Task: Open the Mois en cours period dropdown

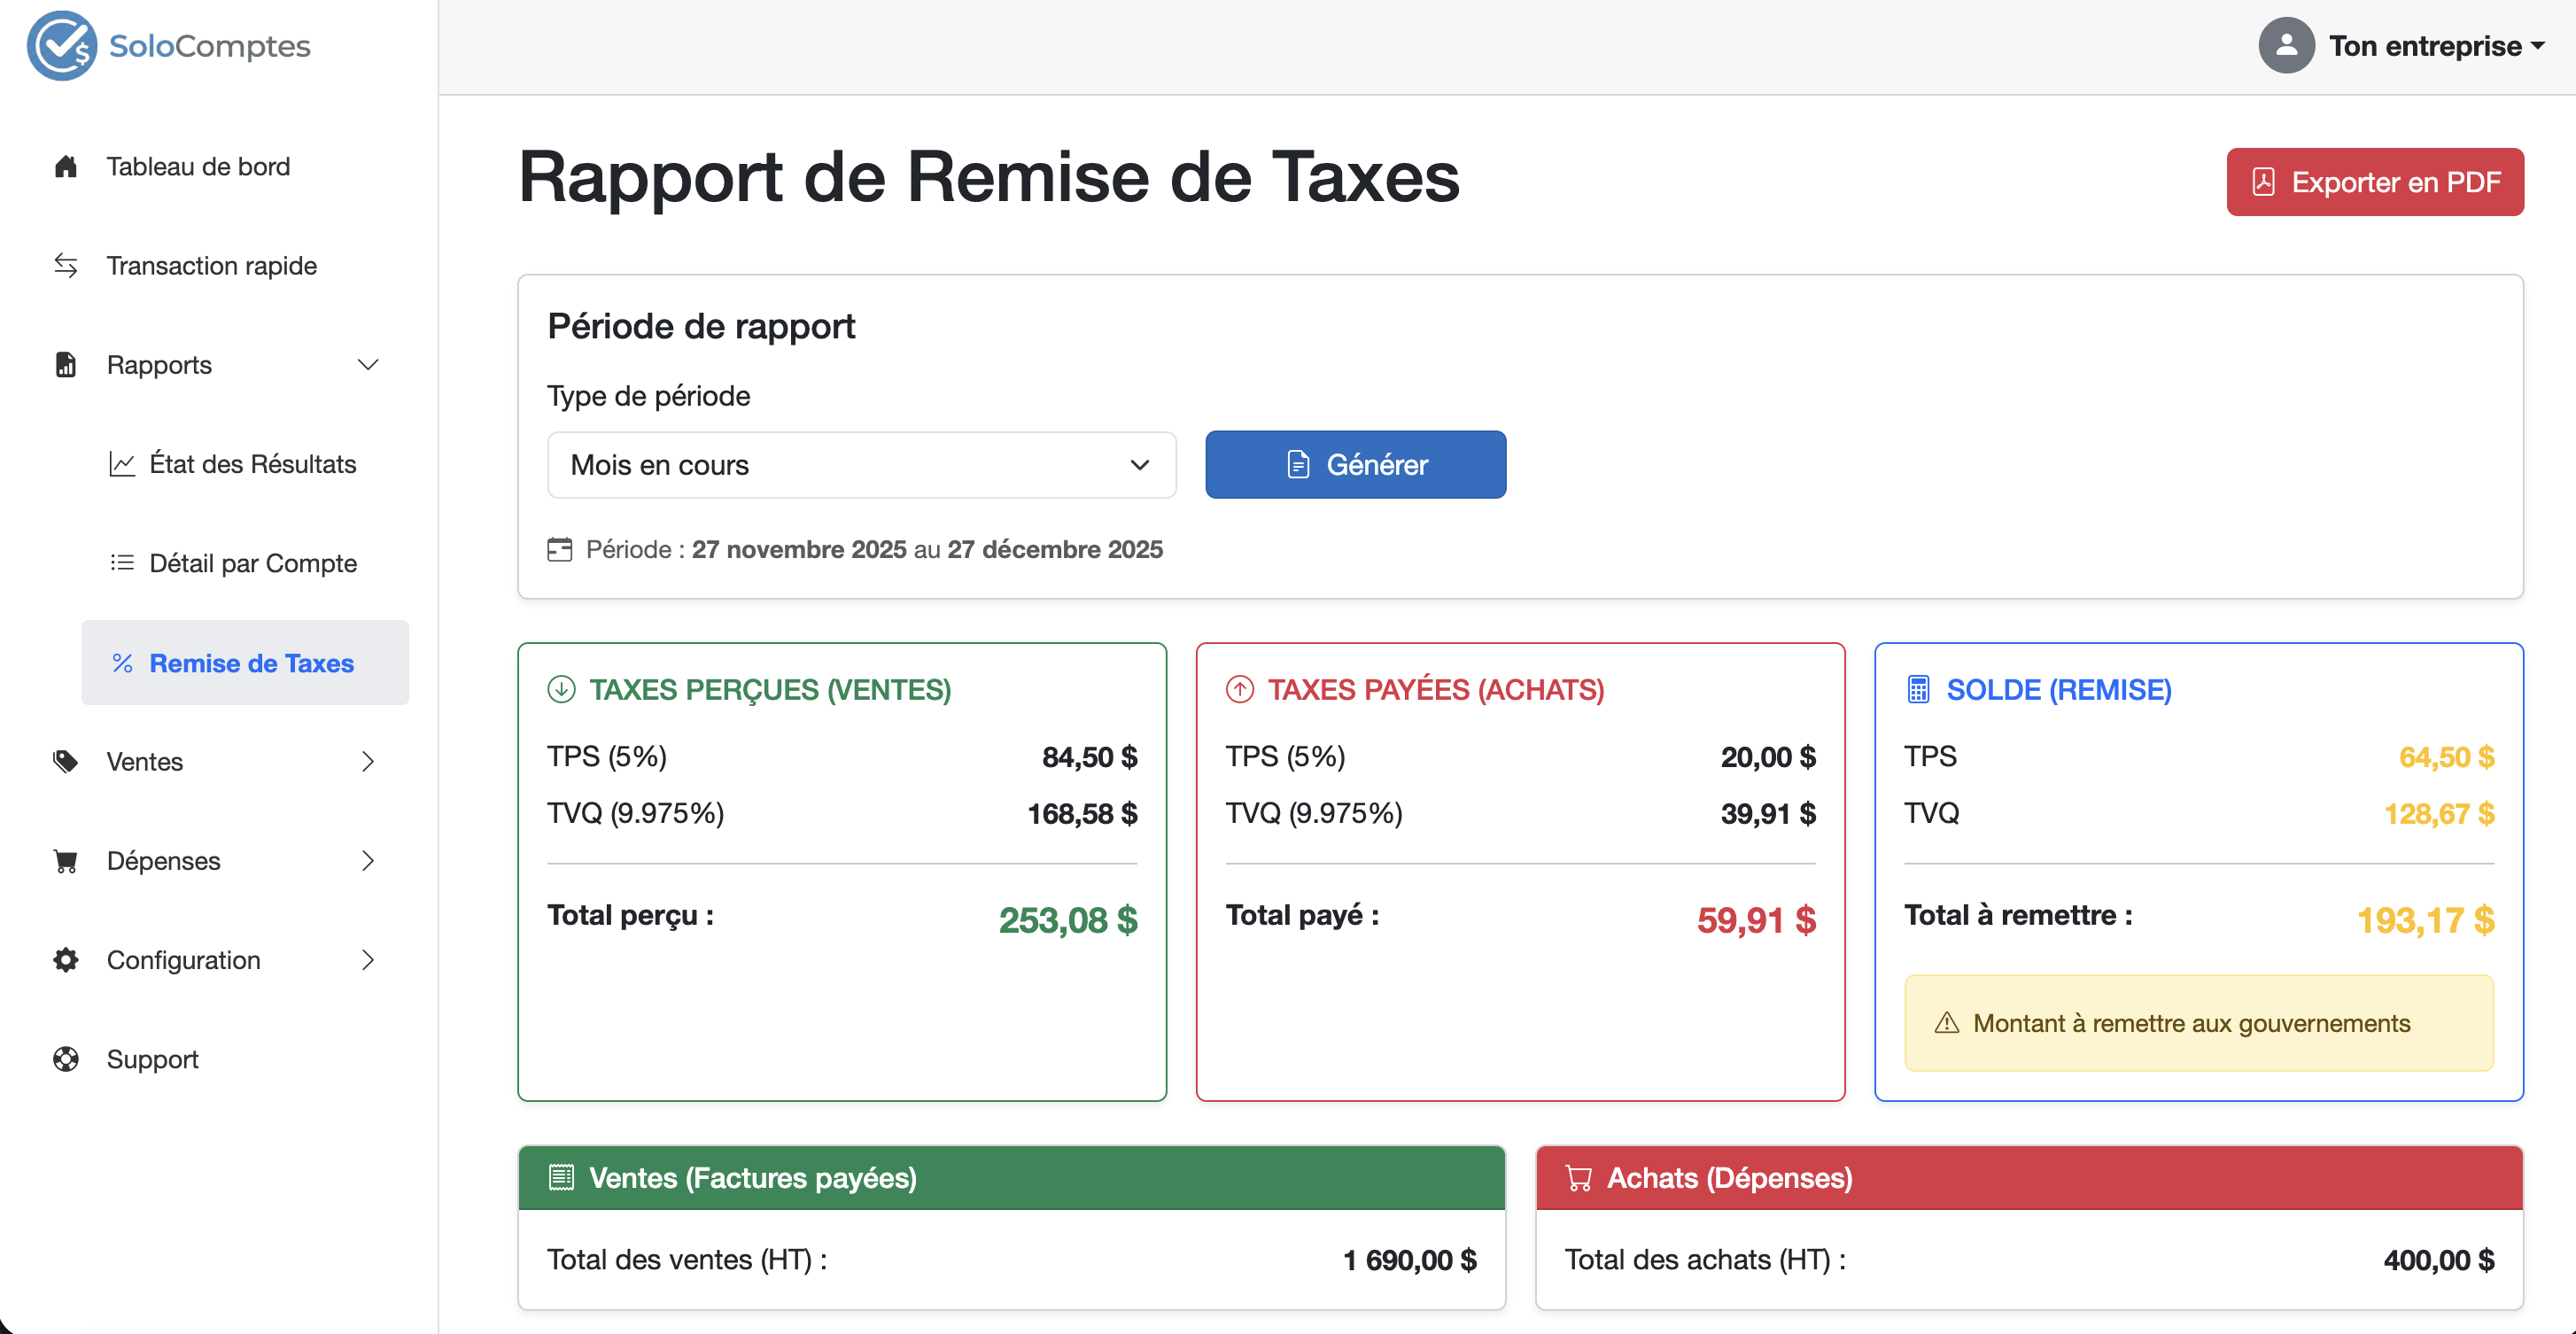Action: [861, 465]
